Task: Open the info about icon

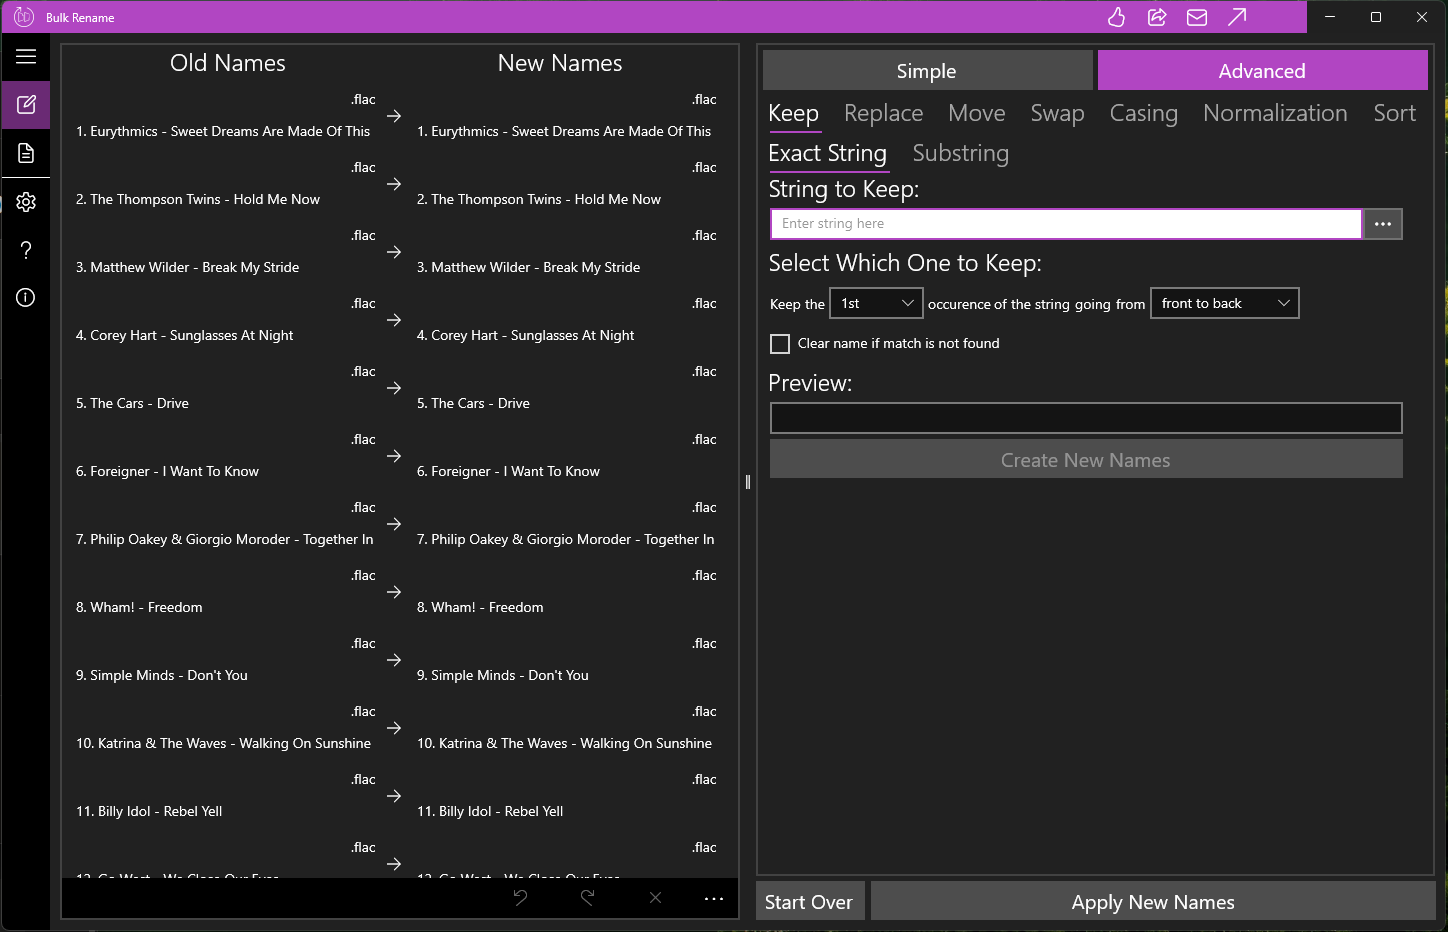Action: click(x=26, y=298)
